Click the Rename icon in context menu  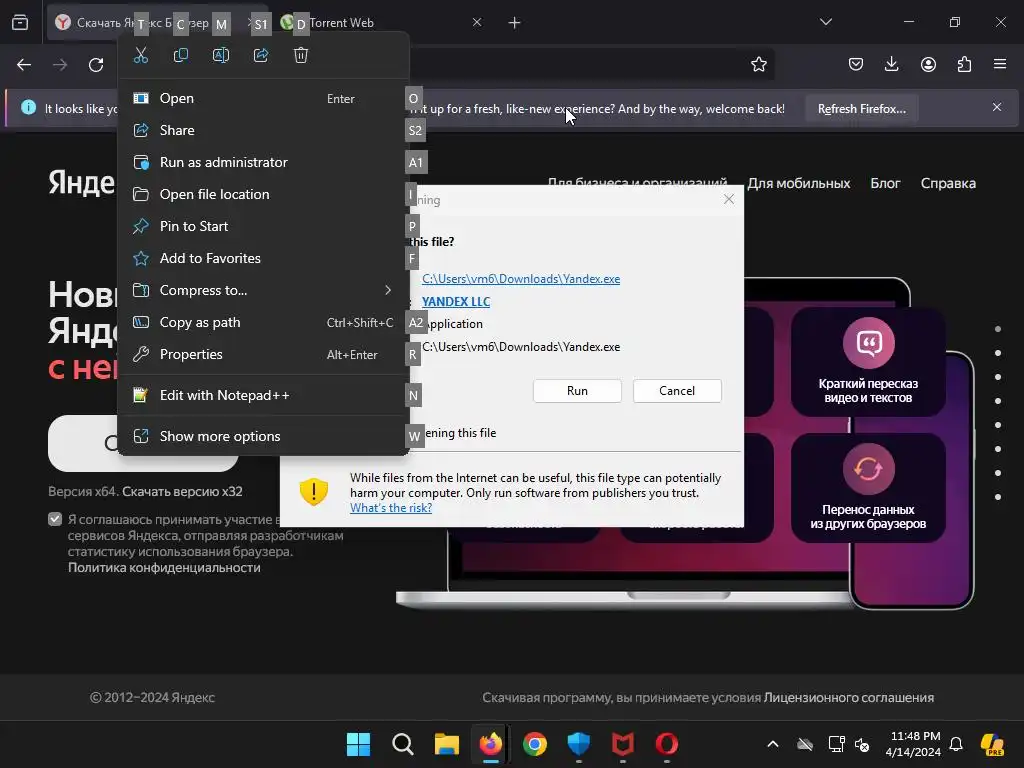[221, 56]
